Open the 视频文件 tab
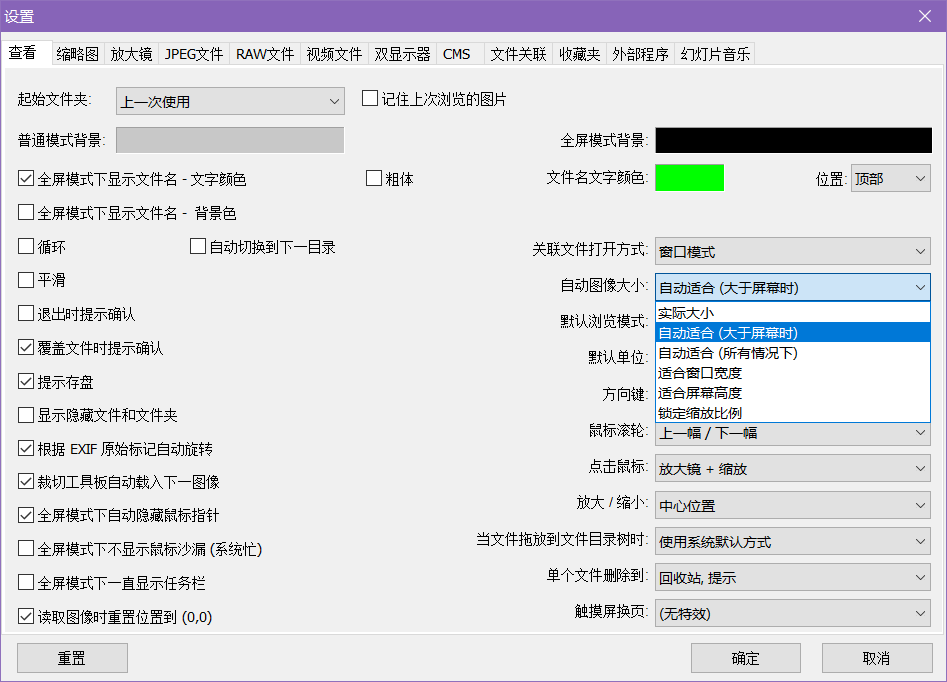This screenshot has width=947, height=682. tap(334, 54)
